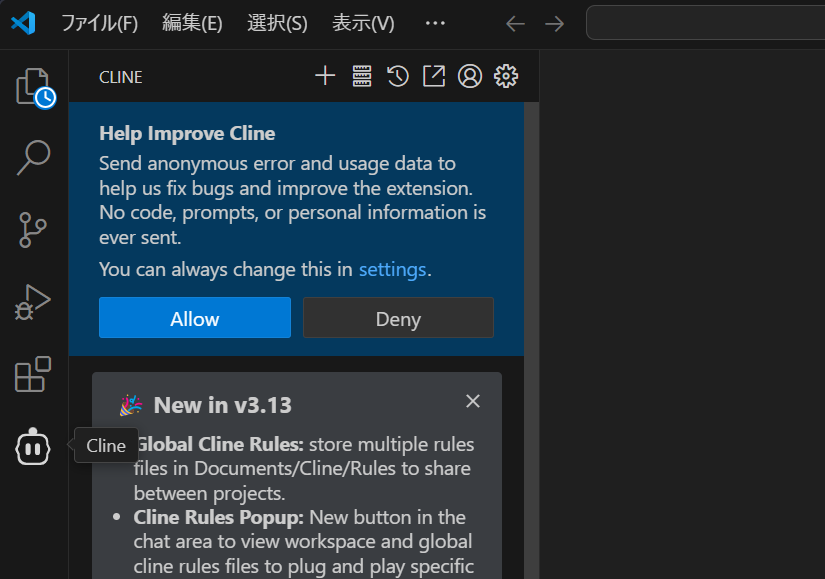Viewport: 825px width, 579px height.
Task: Open Cline in editor popout icon
Action: pos(434,76)
